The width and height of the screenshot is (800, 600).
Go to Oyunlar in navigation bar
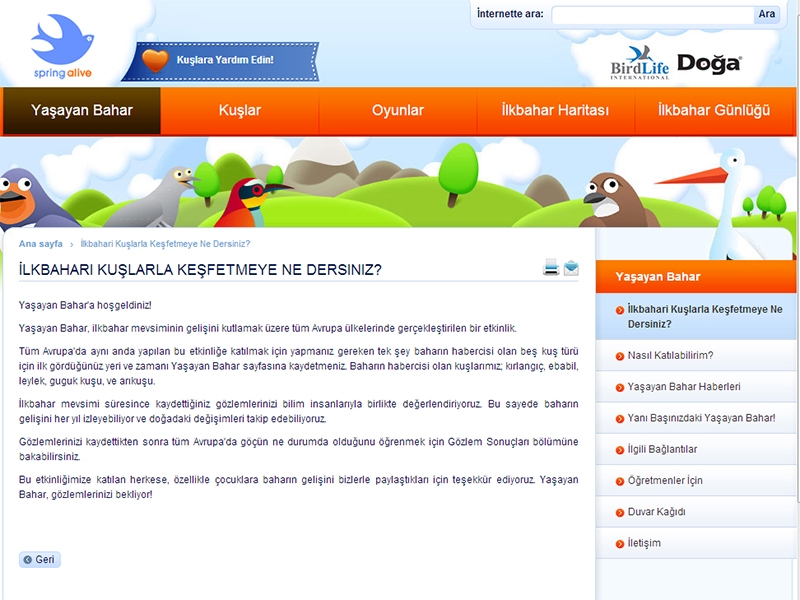pyautogui.click(x=397, y=111)
